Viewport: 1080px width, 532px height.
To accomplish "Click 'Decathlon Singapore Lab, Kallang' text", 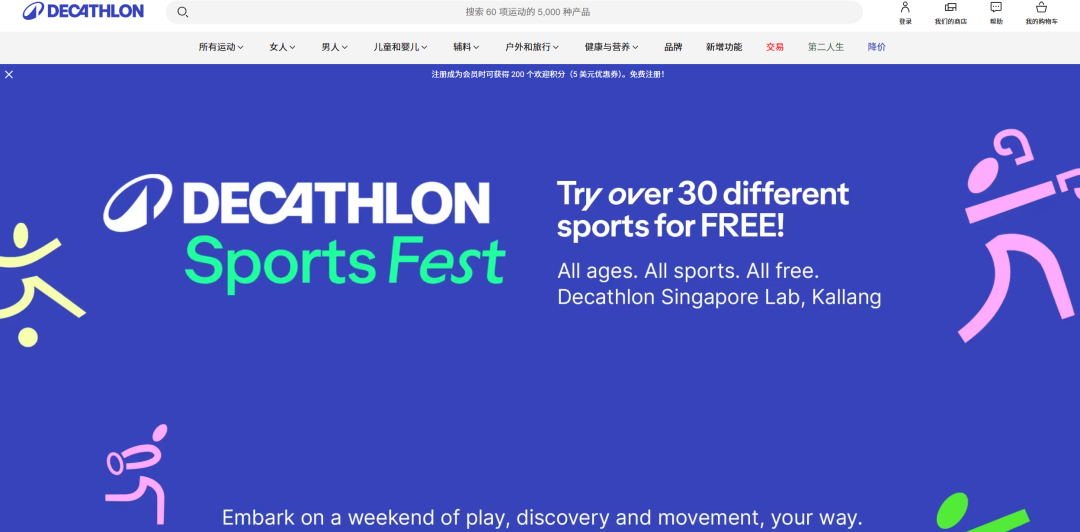I will tap(719, 297).
